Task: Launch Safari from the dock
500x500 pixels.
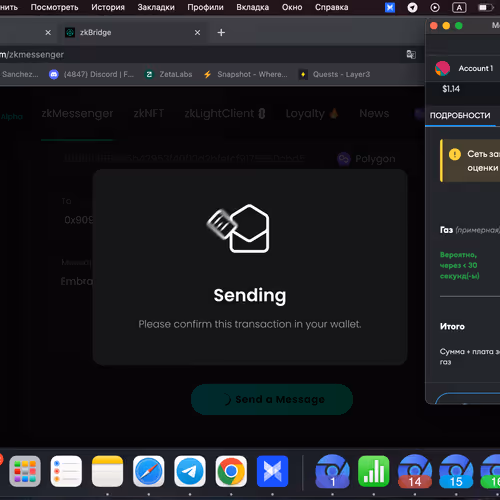Action: tap(149, 471)
